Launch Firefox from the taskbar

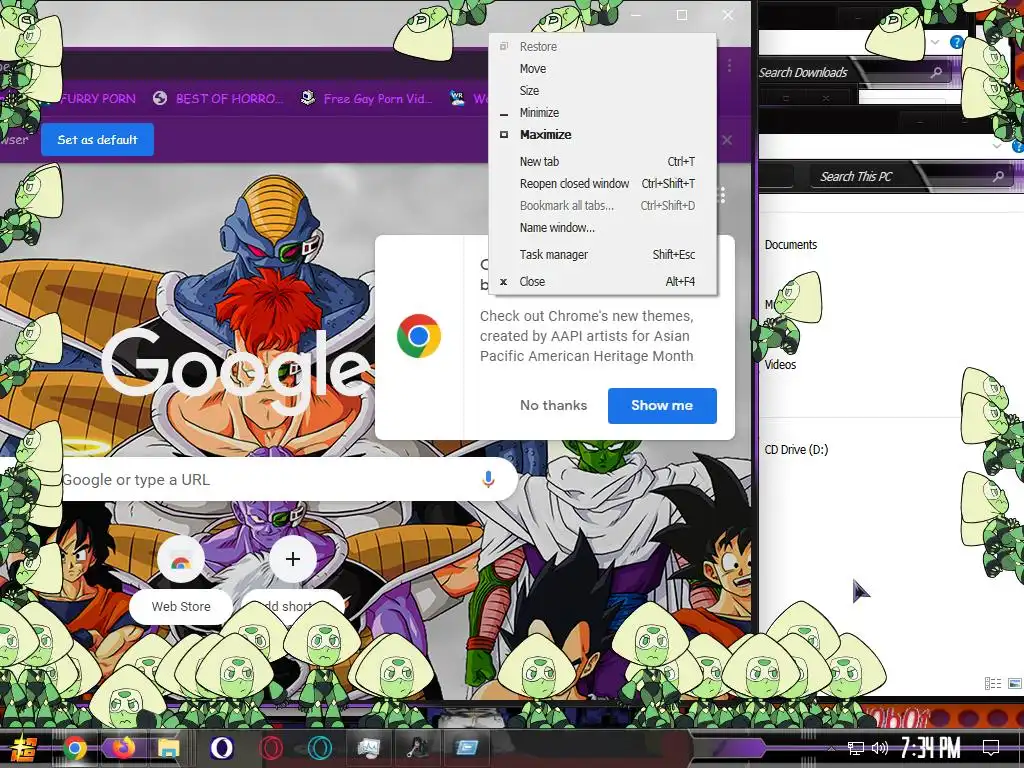122,747
